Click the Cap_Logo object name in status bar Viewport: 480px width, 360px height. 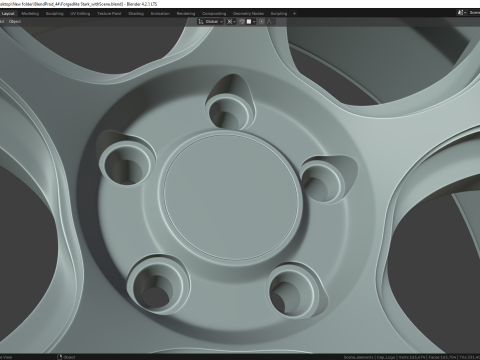click(386, 357)
